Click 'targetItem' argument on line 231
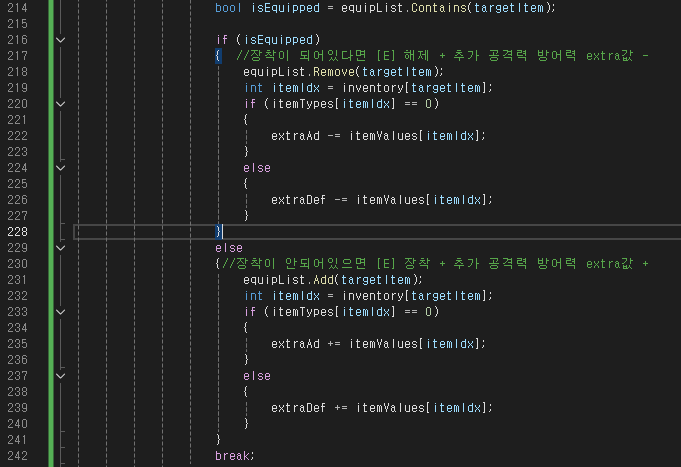The width and height of the screenshot is (681, 467). tap(376, 280)
